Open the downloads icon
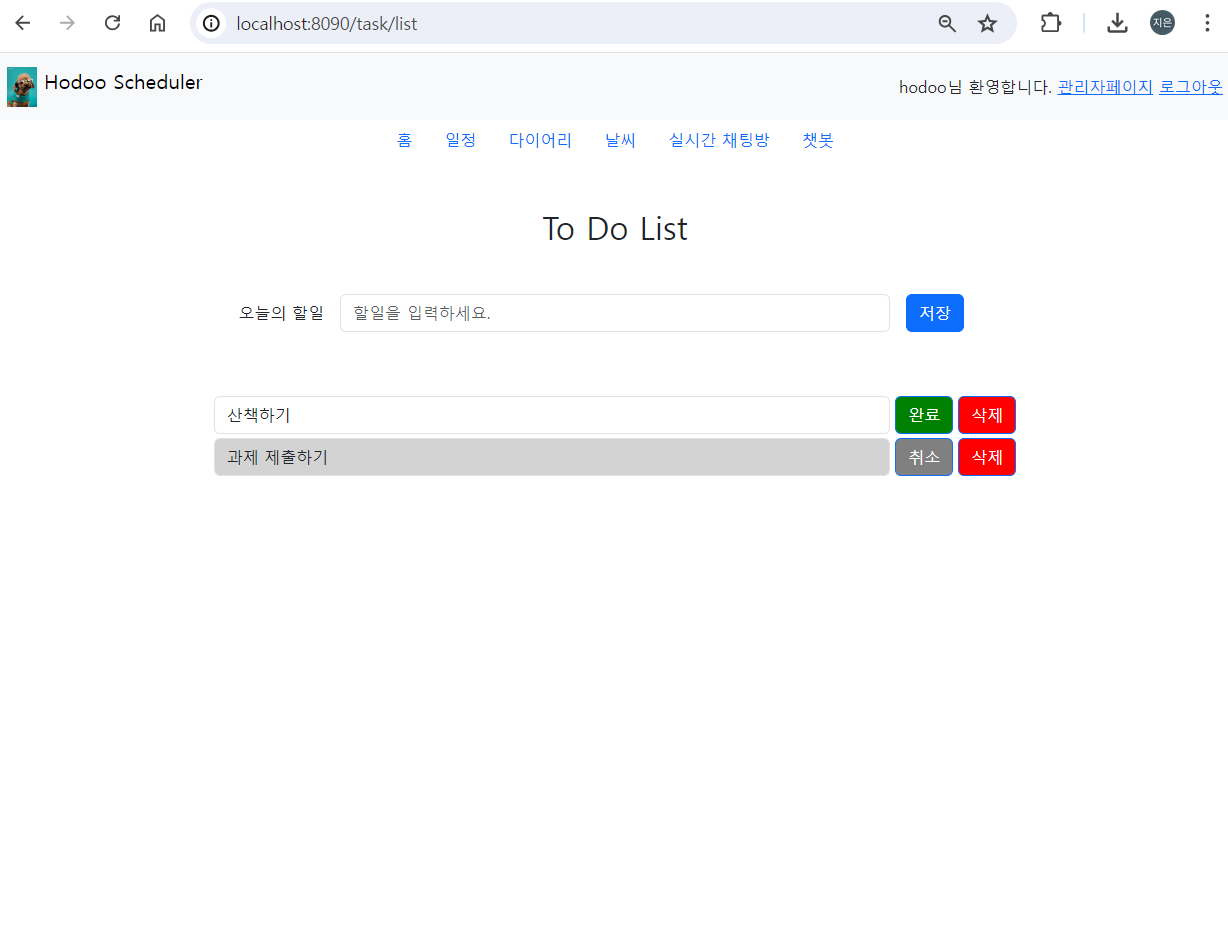Viewport: 1228px width, 946px height. click(x=1117, y=23)
